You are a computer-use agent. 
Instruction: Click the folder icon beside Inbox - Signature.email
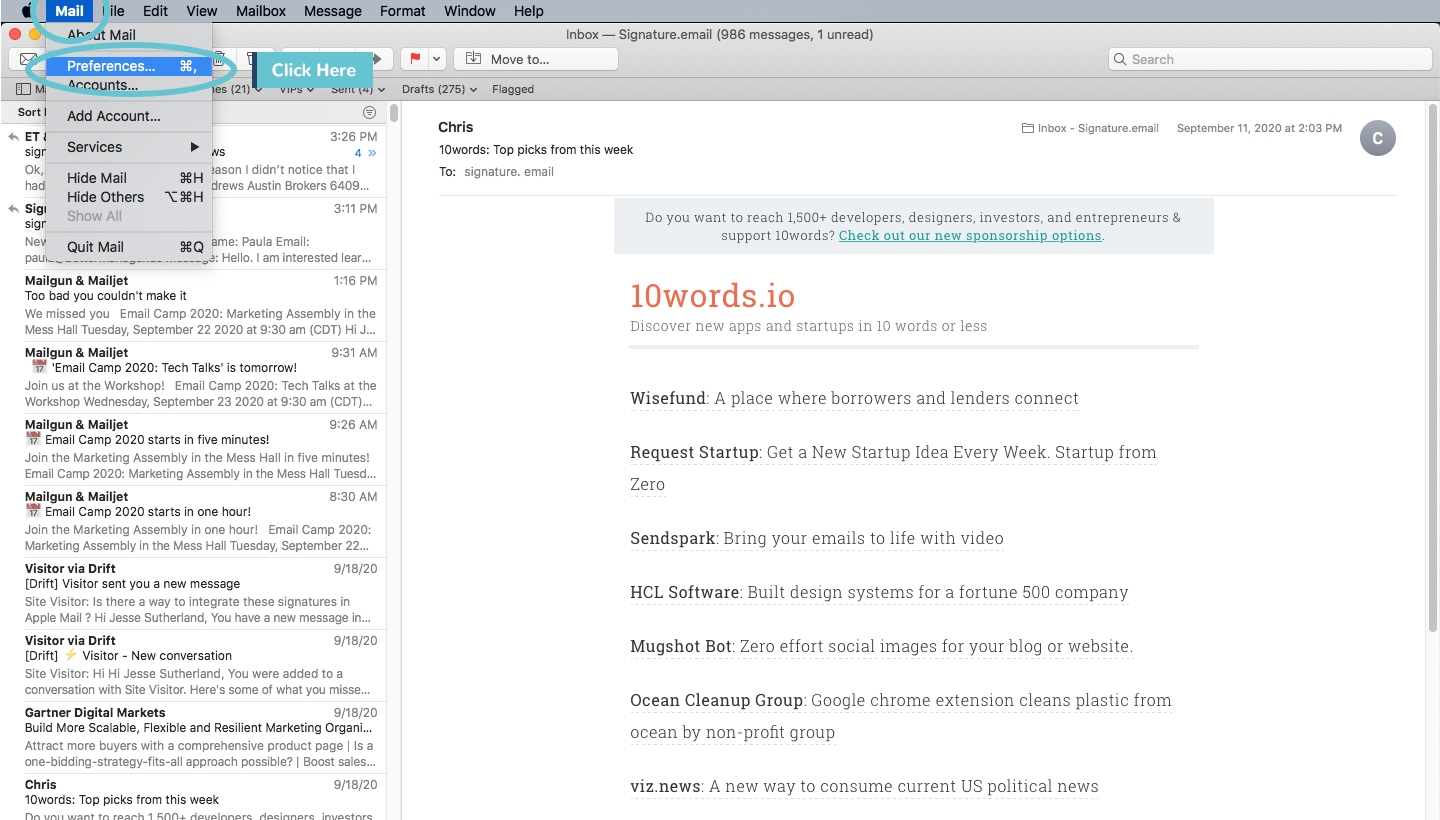coord(1027,128)
